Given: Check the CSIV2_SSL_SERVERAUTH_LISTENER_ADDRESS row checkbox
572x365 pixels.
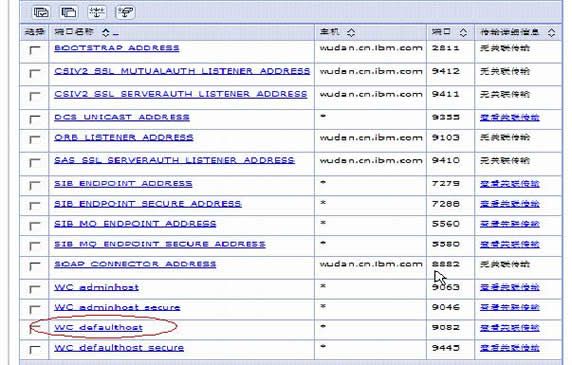Looking at the screenshot, I should coord(35,96).
